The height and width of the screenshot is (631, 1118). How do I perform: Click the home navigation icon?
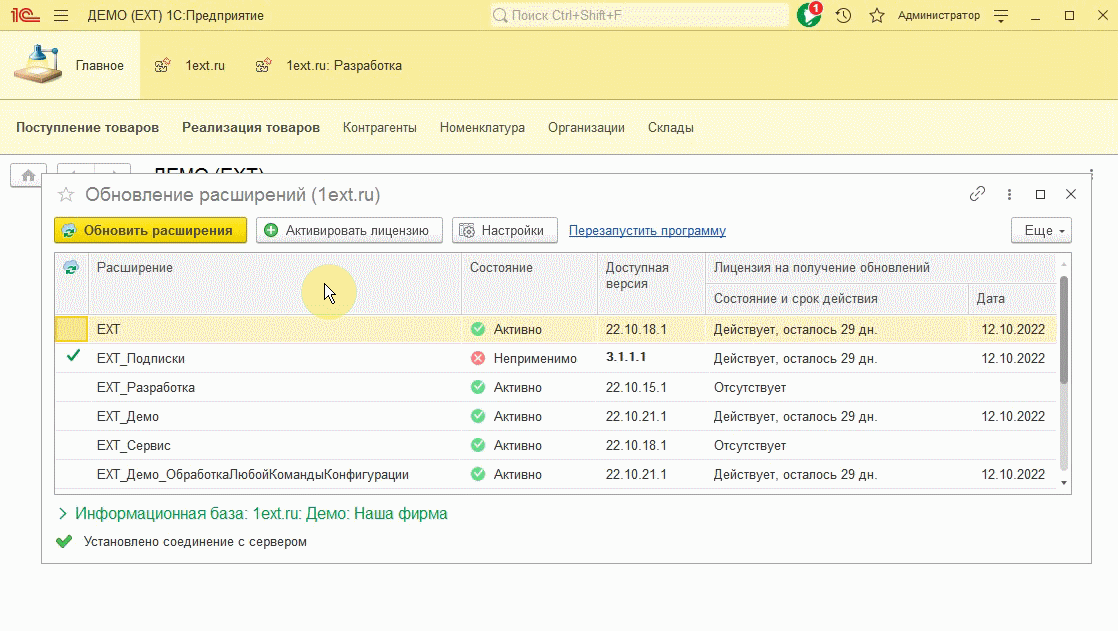pos(26,174)
